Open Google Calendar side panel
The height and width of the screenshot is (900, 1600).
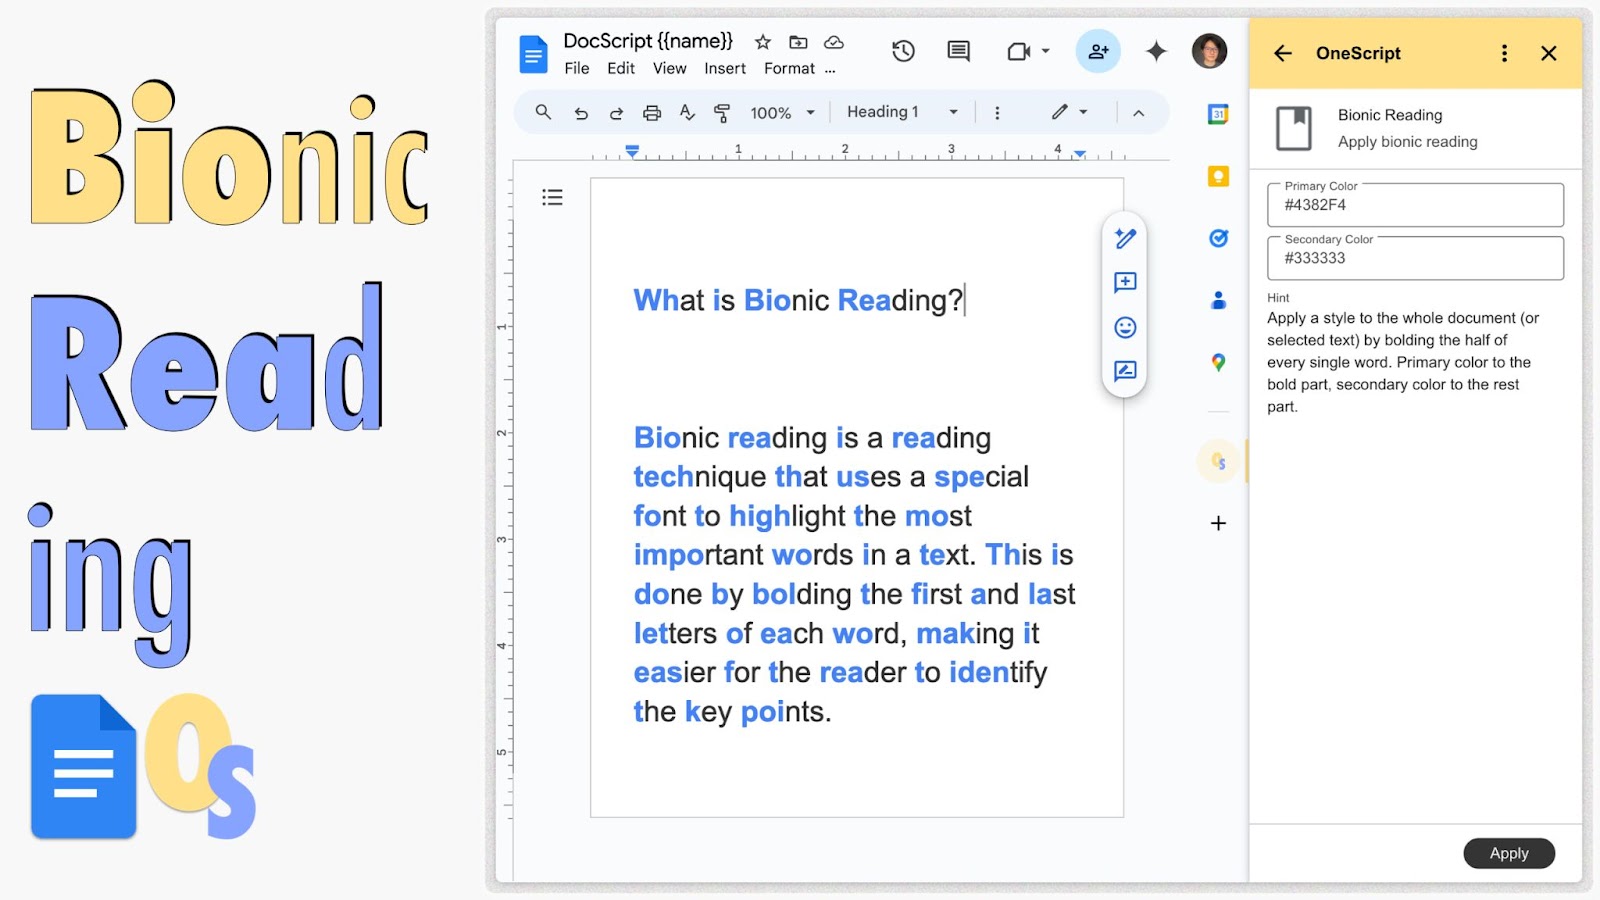pos(1218,114)
